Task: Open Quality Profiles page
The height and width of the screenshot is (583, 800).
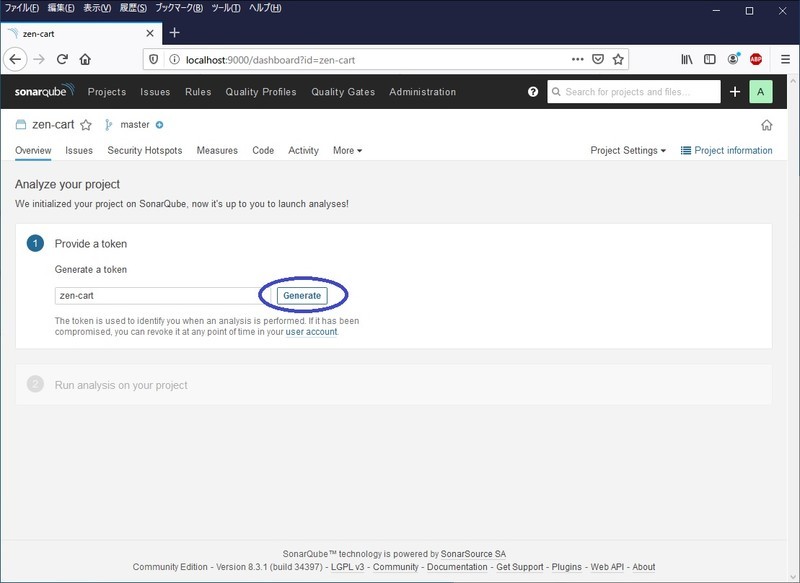Action: pos(261,92)
